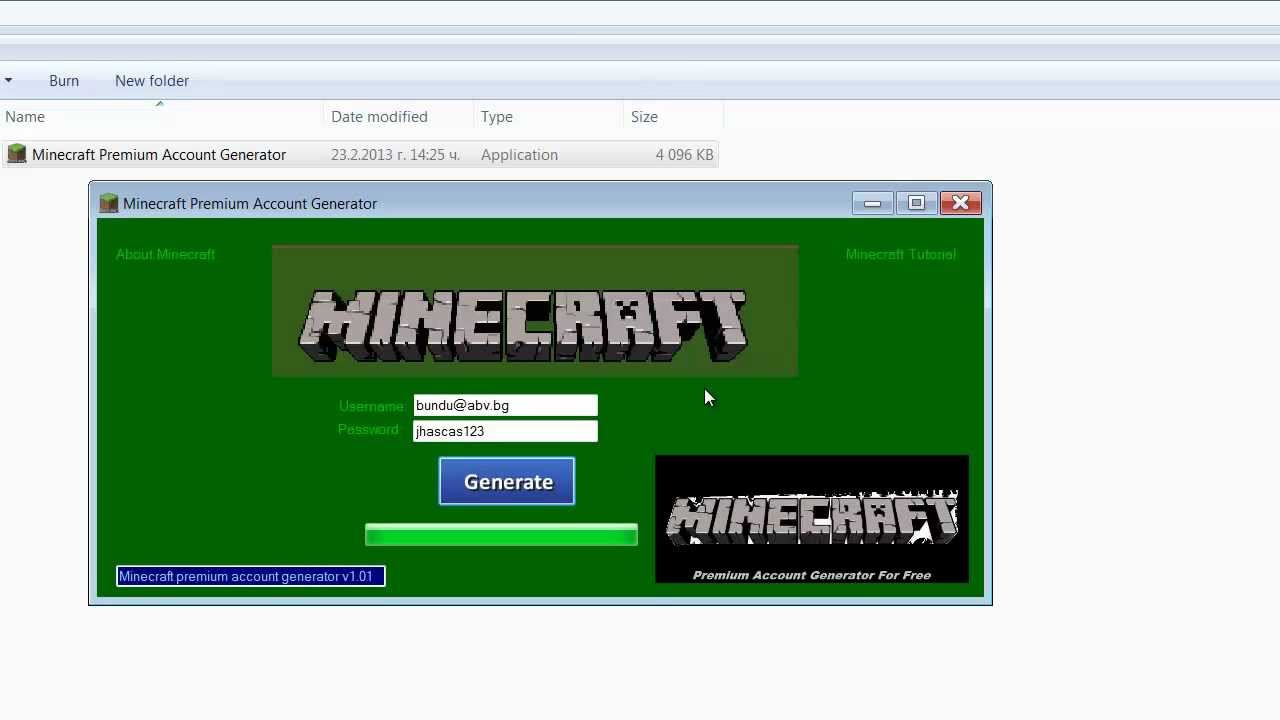Click the Generate button

click(x=507, y=481)
